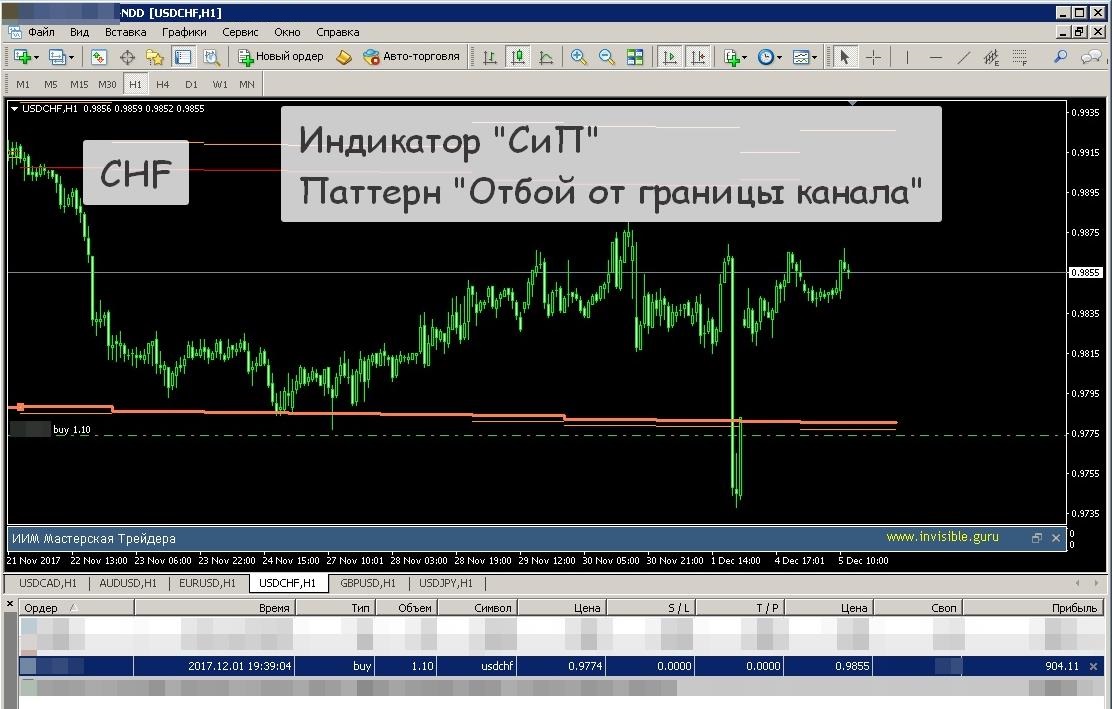The image size is (1112, 709).
Task: Close the usdchf buy order row
Action: click(1094, 666)
